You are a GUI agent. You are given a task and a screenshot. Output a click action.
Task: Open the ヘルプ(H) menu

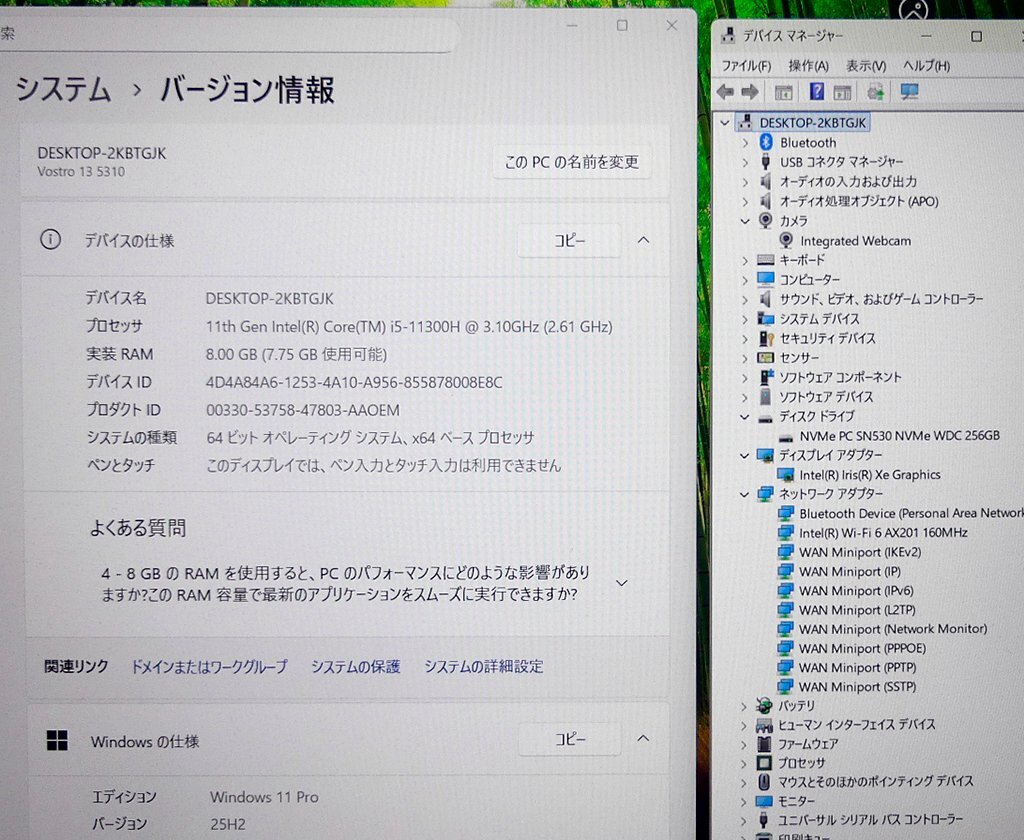pyautogui.click(x=926, y=66)
